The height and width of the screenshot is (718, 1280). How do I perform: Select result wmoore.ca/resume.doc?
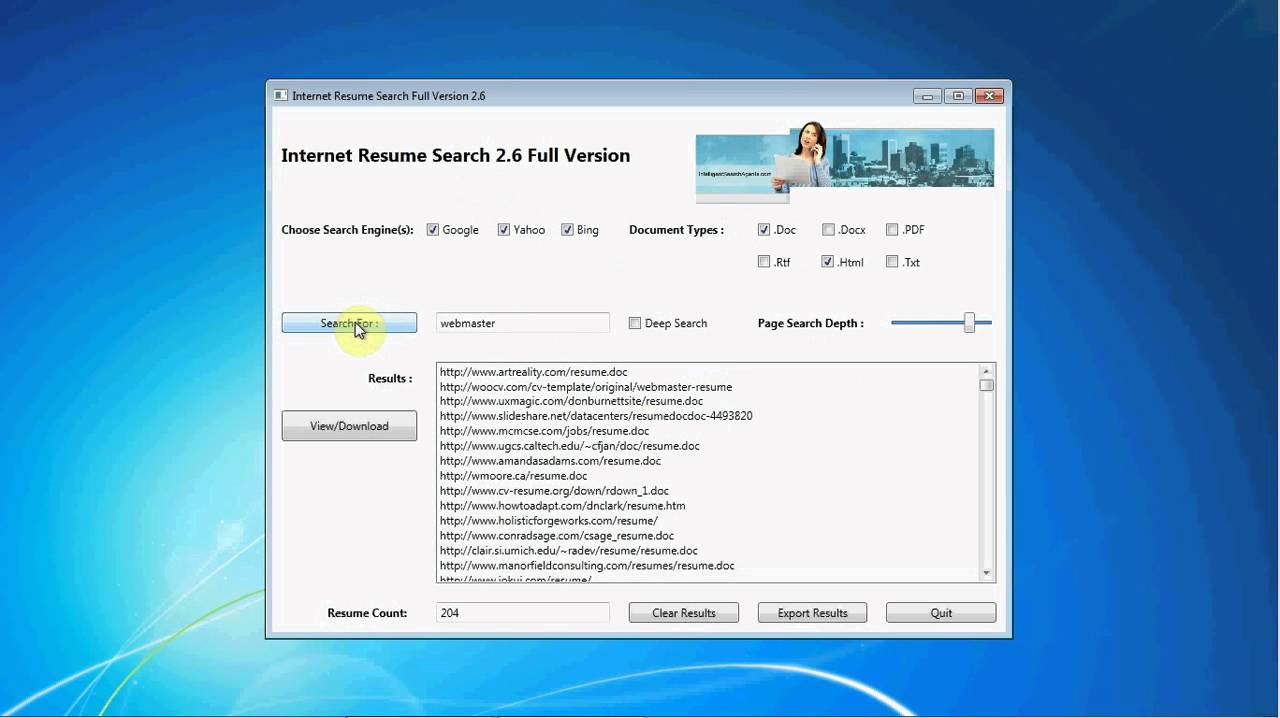[x=514, y=476]
